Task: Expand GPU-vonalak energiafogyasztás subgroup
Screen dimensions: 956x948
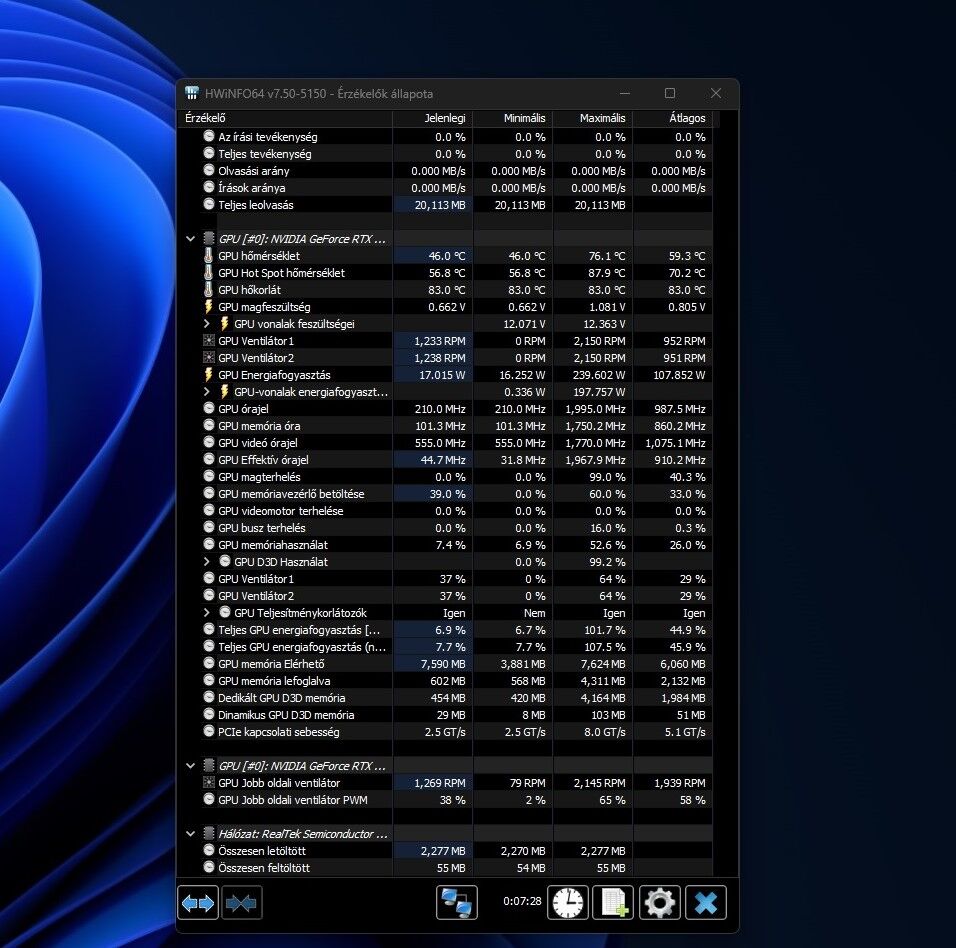Action: [207, 392]
